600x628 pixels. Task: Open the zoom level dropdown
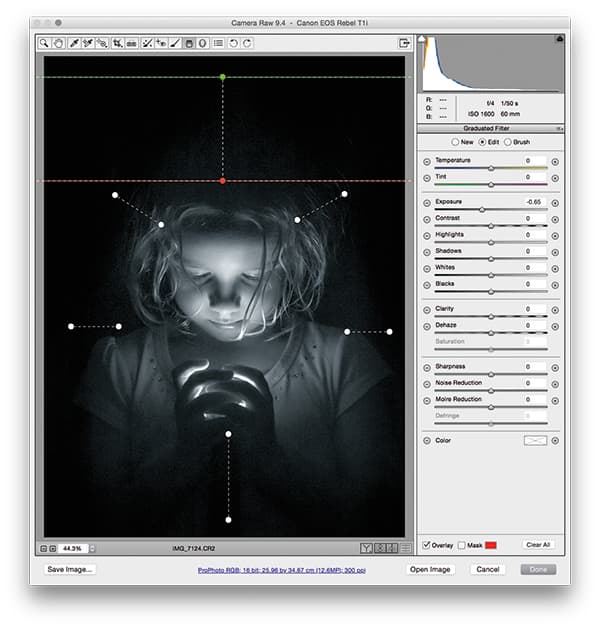click(x=93, y=549)
